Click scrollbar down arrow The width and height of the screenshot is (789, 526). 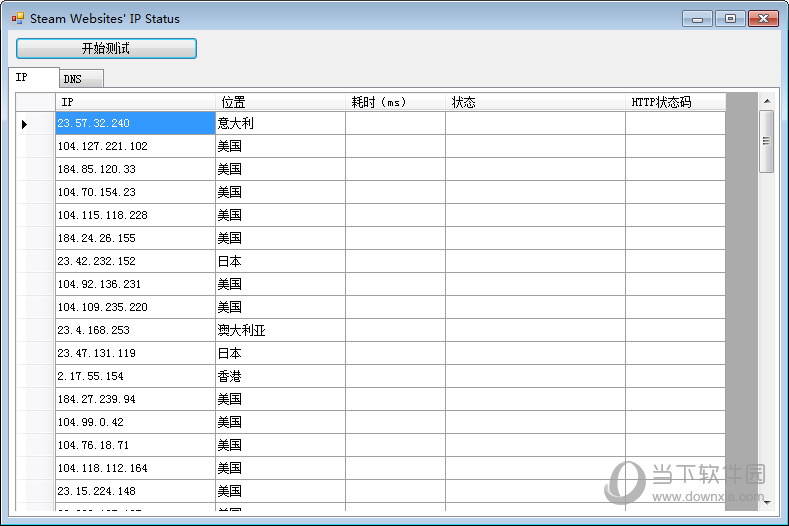click(x=767, y=502)
